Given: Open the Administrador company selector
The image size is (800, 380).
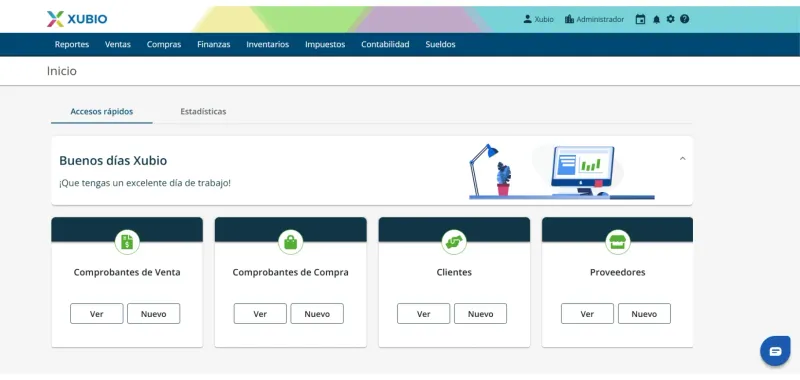Looking at the screenshot, I should point(594,19).
